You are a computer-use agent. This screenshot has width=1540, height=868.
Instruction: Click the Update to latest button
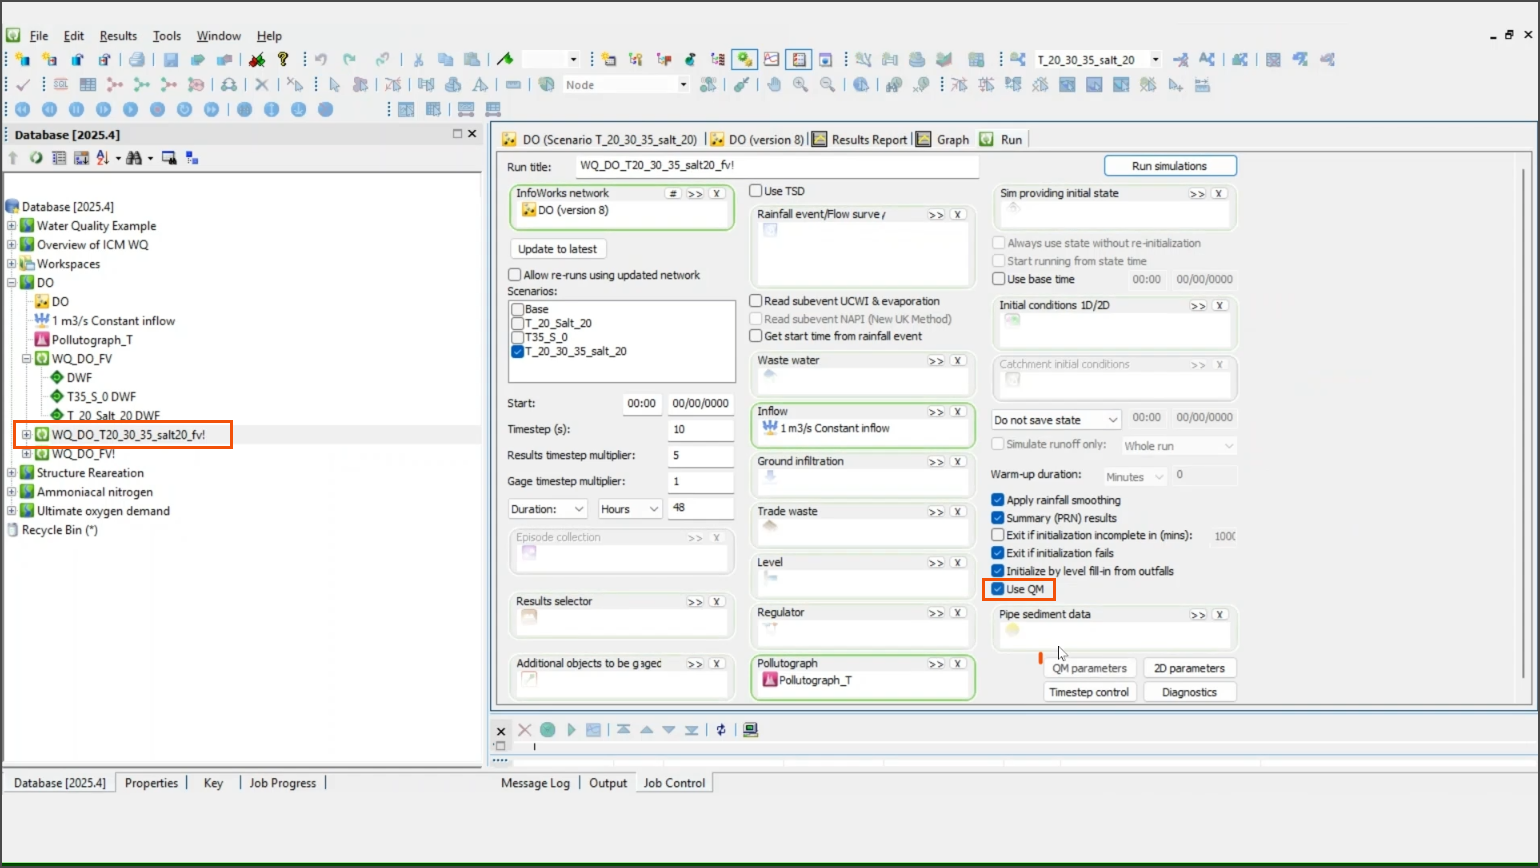(557, 248)
